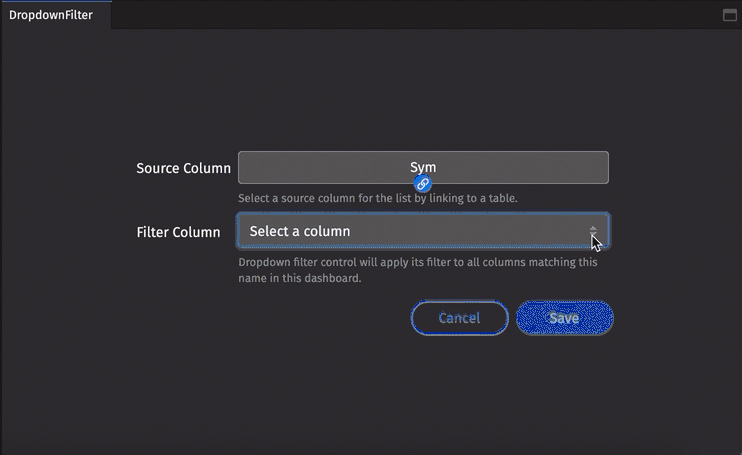
Task: Cancel the dropdown filter settings
Action: 459,318
